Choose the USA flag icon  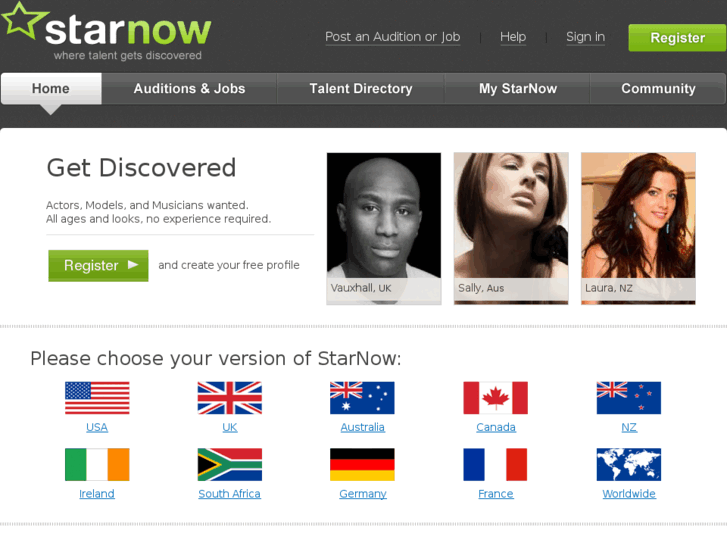tap(97, 398)
